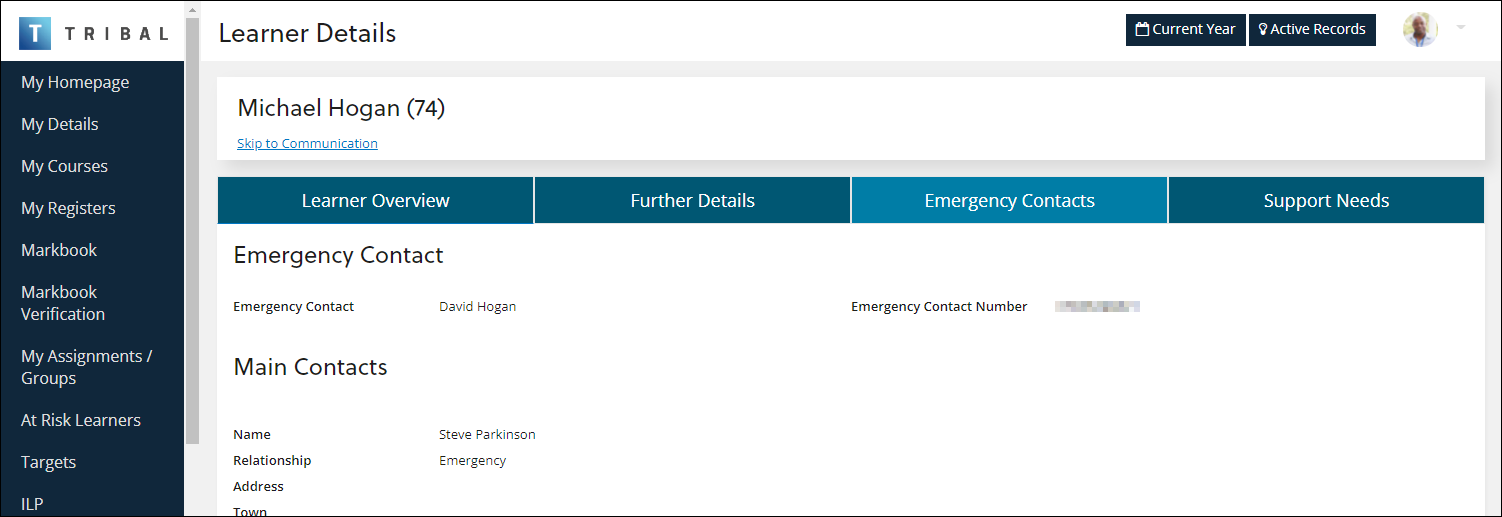The width and height of the screenshot is (1502, 517).
Task: Expand the user account dropdown arrow
Action: [1461, 28]
